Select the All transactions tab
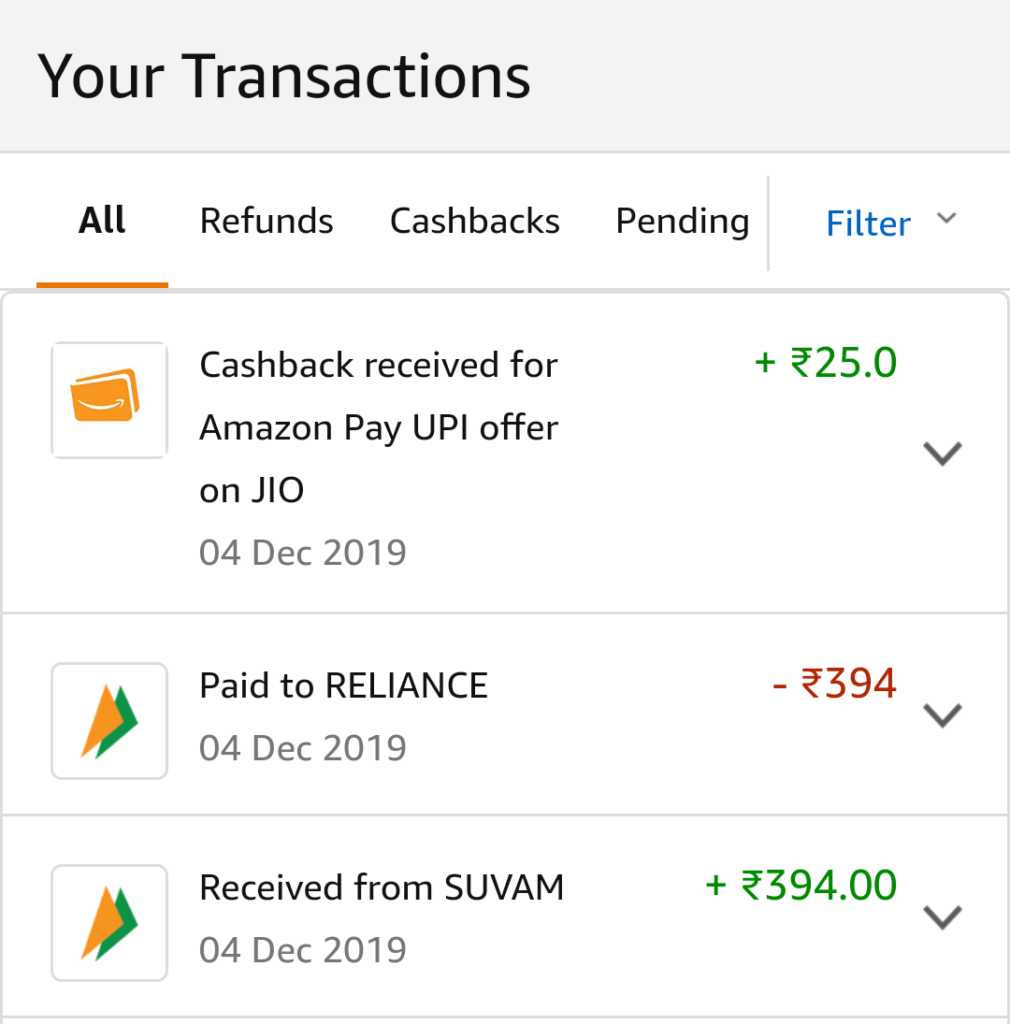Viewport: 1010px width, 1024px height. point(102,221)
